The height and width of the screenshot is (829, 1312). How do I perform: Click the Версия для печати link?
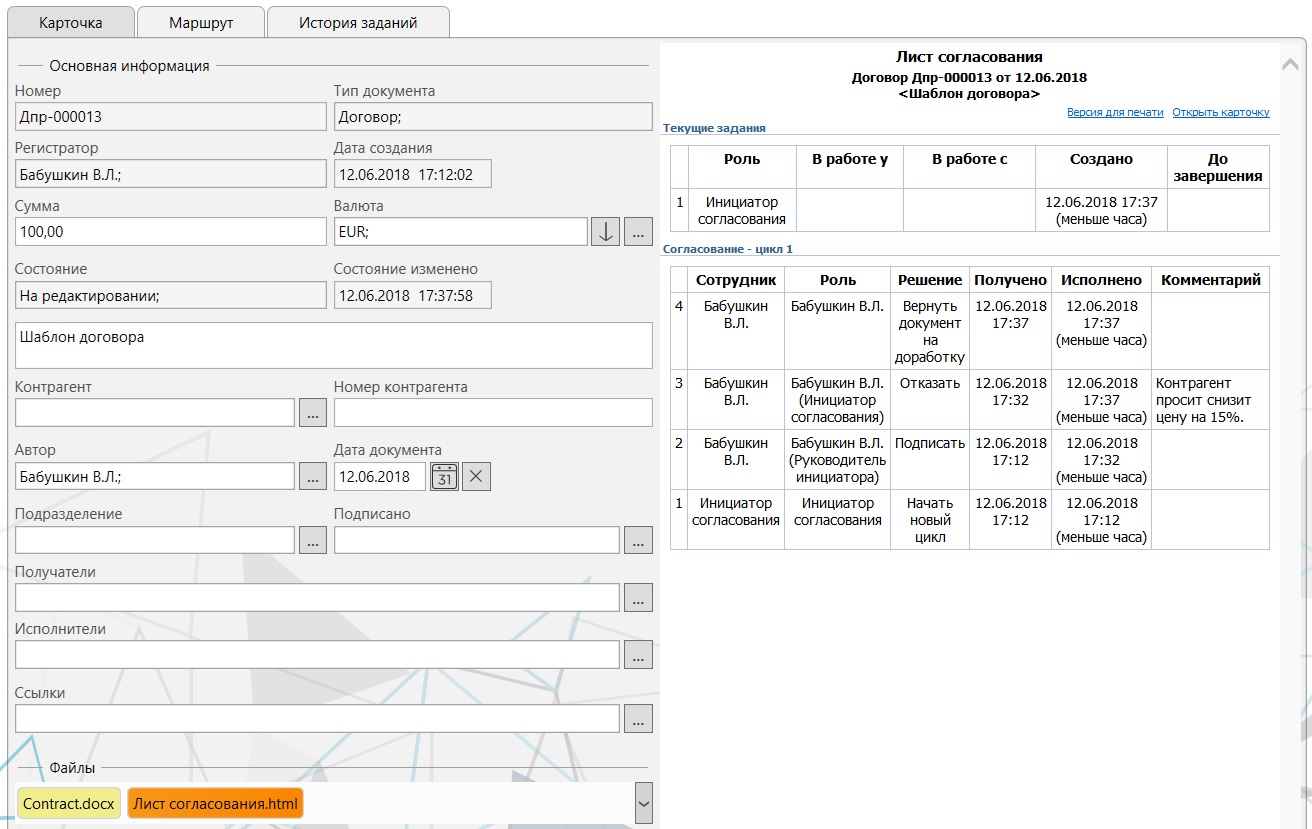pos(1115,113)
